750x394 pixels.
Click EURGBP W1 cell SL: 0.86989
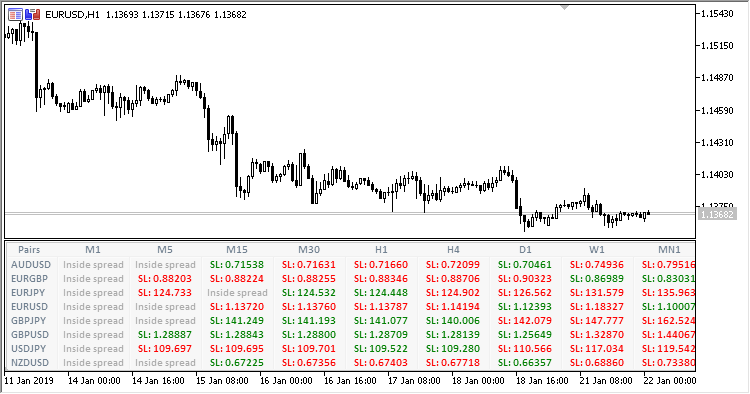[x=596, y=278]
